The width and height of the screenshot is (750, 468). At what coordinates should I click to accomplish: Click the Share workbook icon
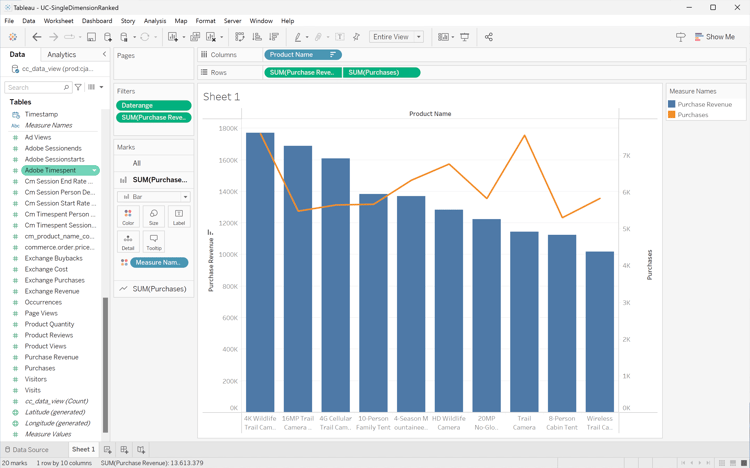pyautogui.click(x=489, y=37)
